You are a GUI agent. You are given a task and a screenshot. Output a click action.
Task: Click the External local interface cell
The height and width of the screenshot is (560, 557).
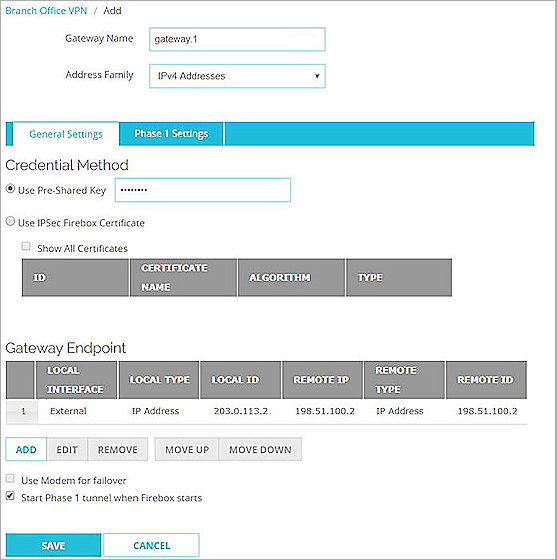coord(68,411)
